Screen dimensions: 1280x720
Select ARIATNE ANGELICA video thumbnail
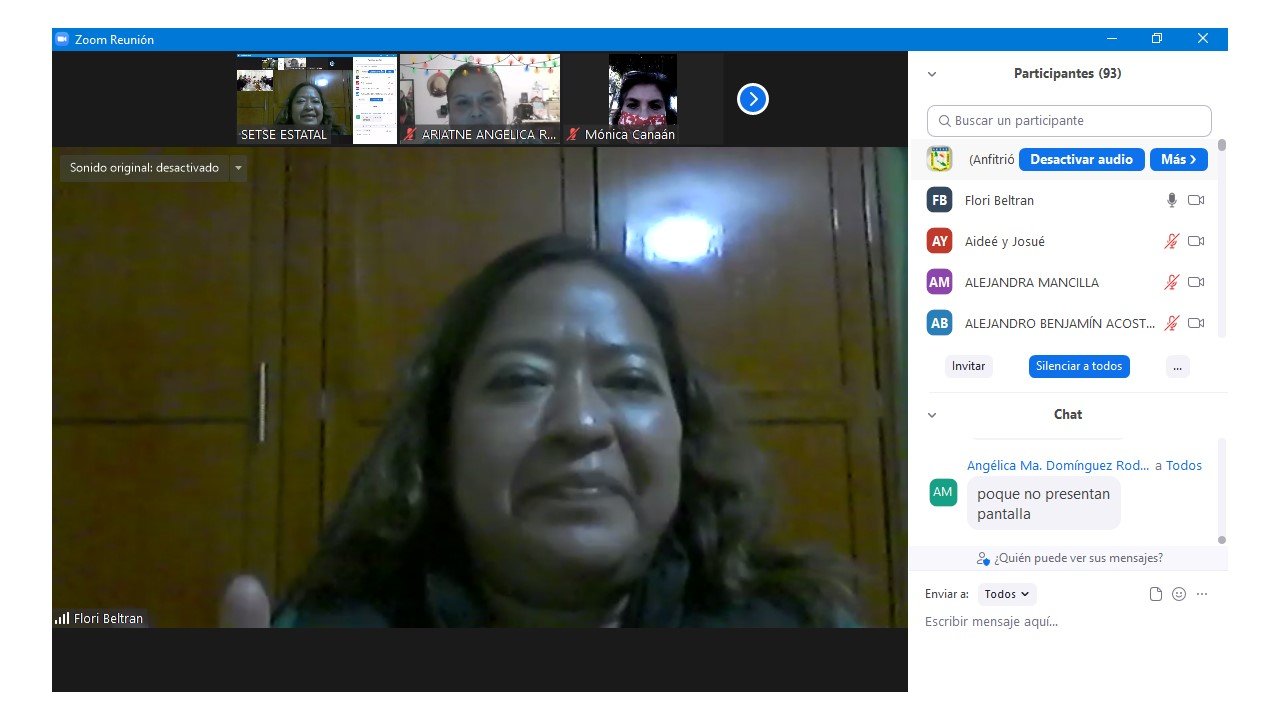(x=480, y=99)
